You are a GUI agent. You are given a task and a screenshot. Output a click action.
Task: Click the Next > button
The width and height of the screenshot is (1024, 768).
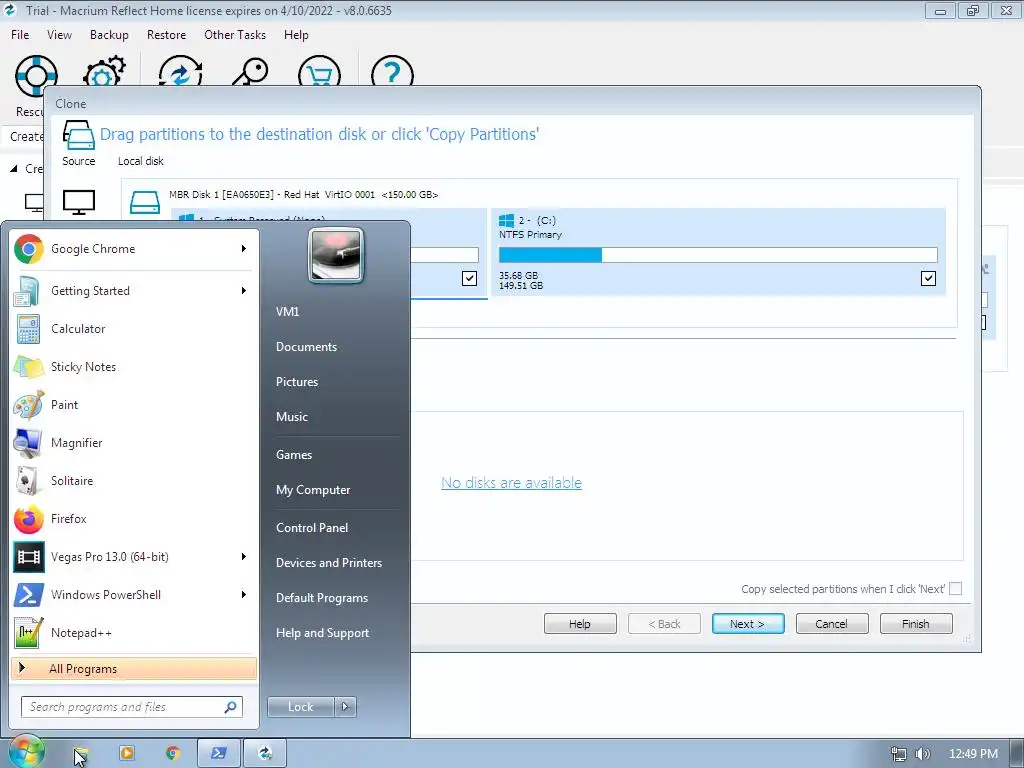coord(748,624)
